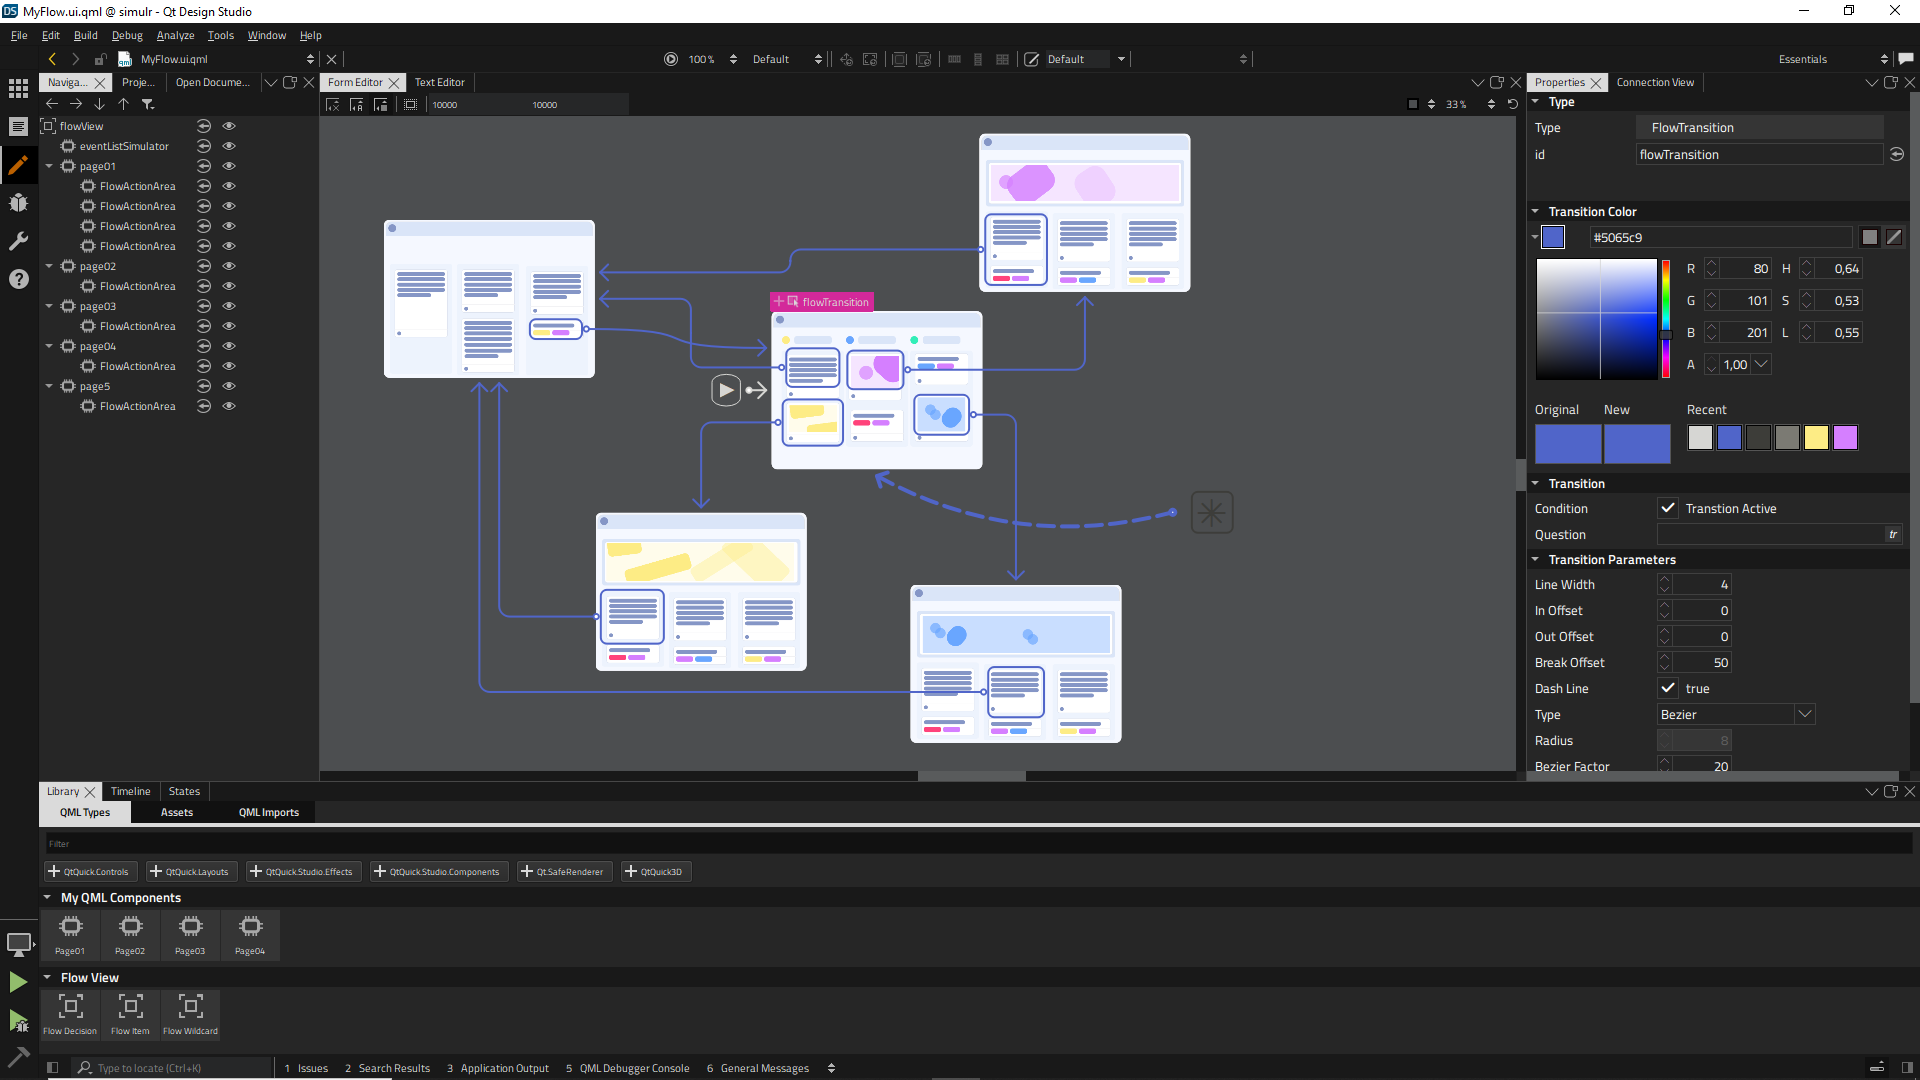Image resolution: width=1920 pixels, height=1080 pixels.
Task: Click the Flow Decision component icon
Action: (x=70, y=1006)
